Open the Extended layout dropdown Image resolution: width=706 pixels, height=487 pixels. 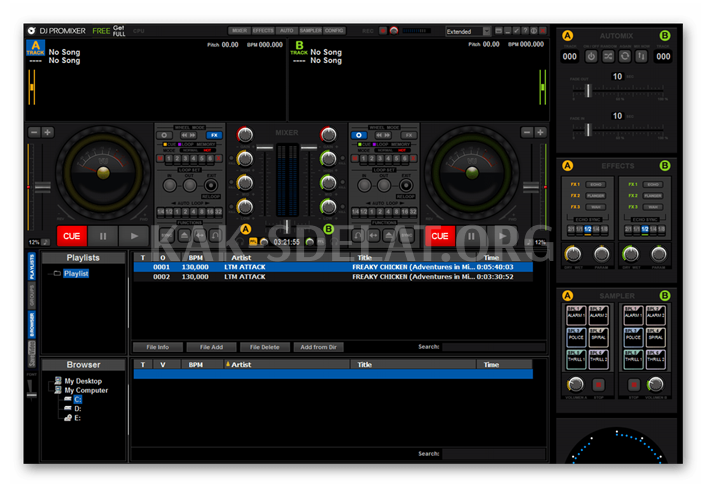click(487, 31)
